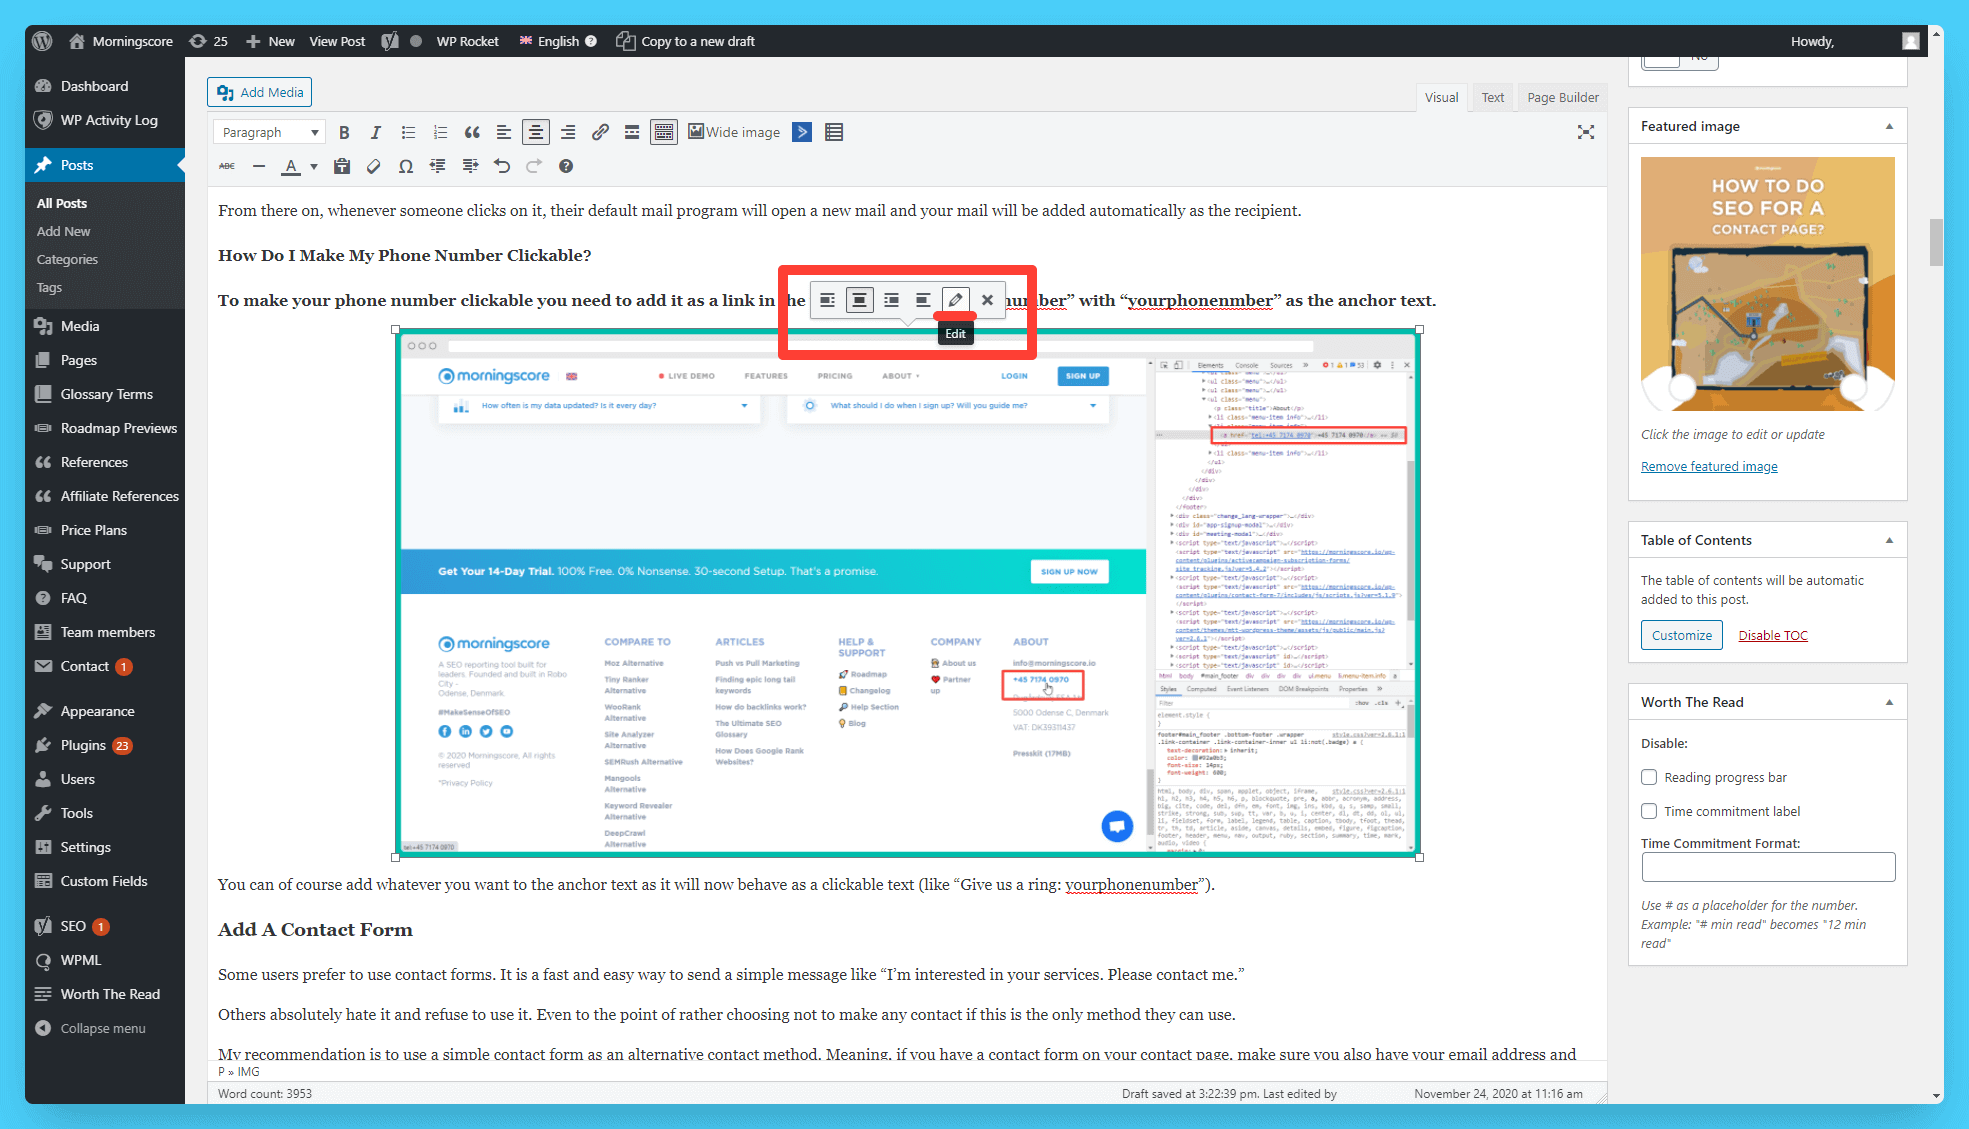Align text left in editor toolbar
Screen dimensions: 1969x1129
pyautogui.click(x=504, y=133)
